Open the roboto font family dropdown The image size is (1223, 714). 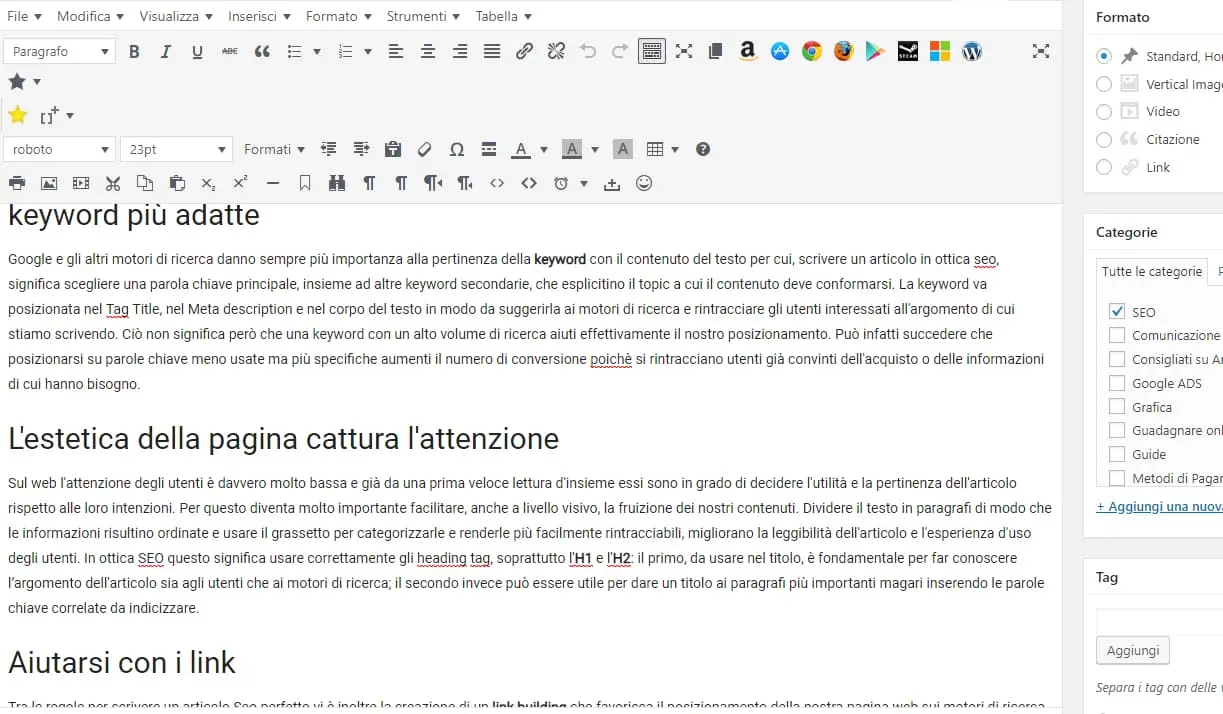pyautogui.click(x=60, y=149)
